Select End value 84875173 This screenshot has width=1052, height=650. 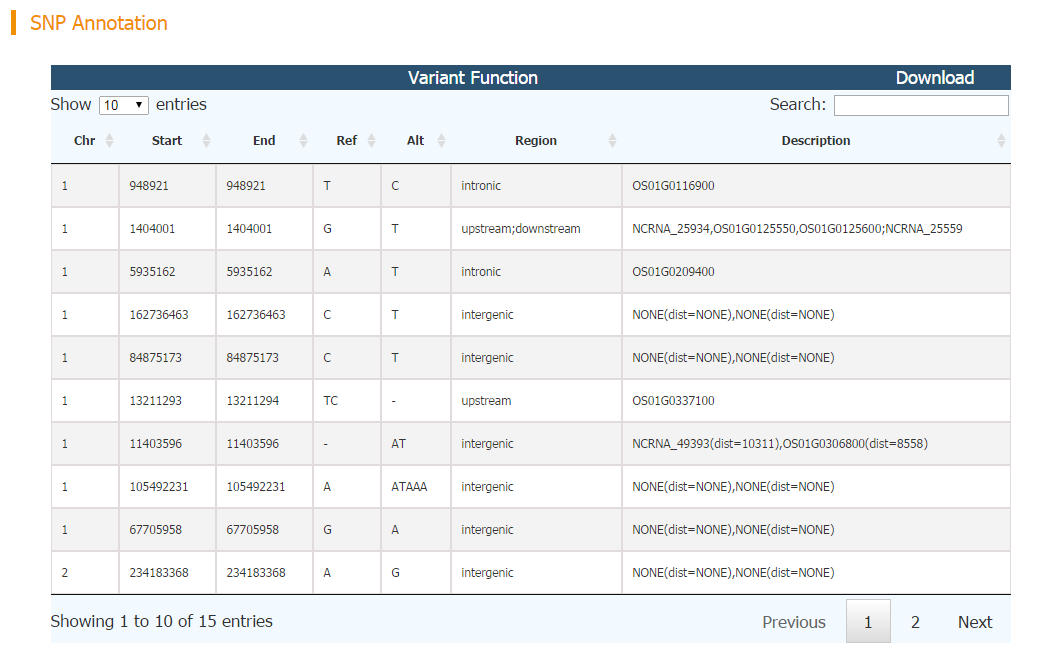coord(252,358)
